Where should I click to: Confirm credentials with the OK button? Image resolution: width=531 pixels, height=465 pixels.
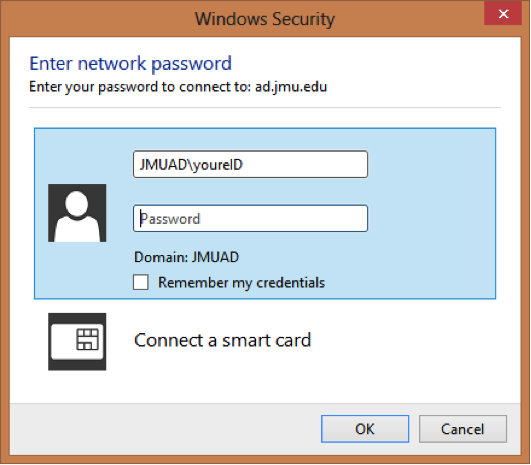pos(365,429)
